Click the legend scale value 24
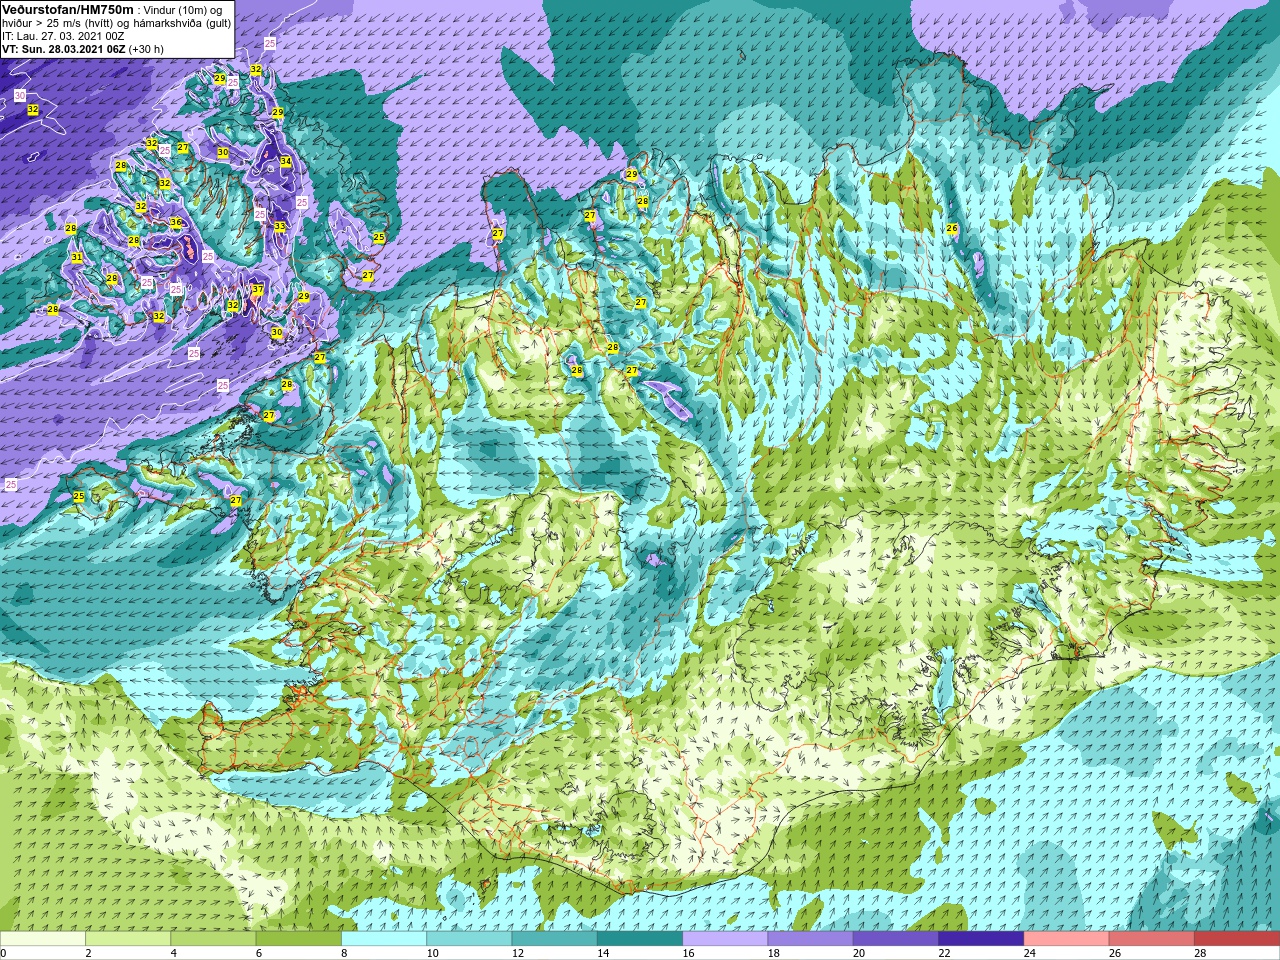Image resolution: width=1280 pixels, height=960 pixels. (1029, 953)
